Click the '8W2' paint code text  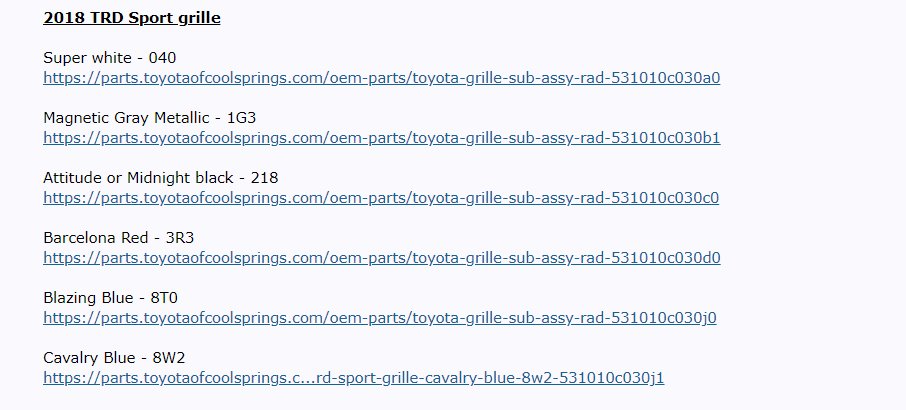[169, 358]
